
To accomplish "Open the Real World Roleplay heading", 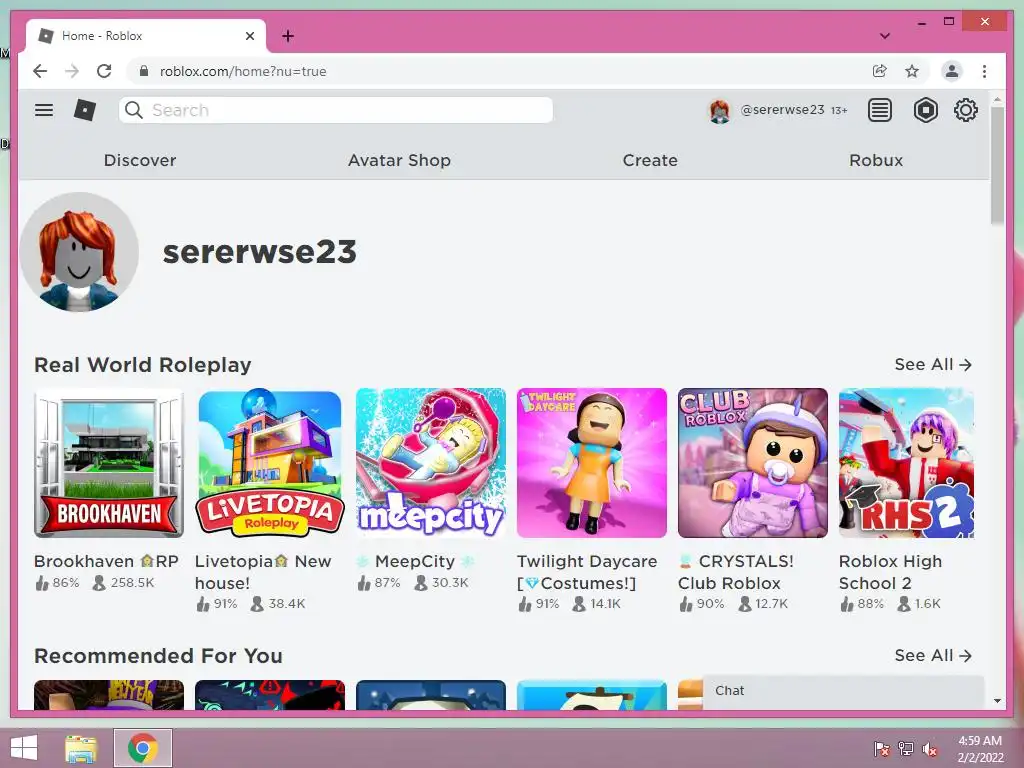I will [x=142, y=364].
